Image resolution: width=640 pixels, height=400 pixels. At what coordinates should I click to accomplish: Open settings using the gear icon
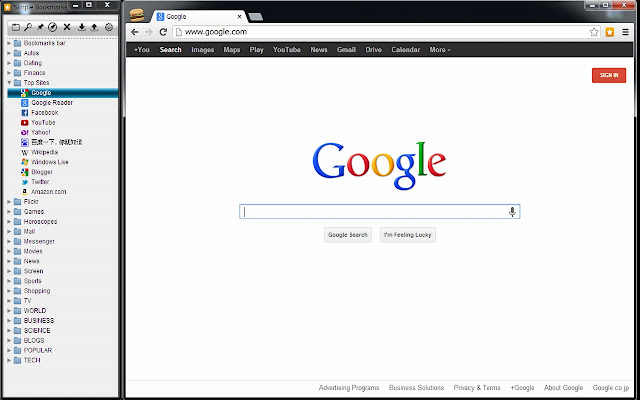click(109, 27)
